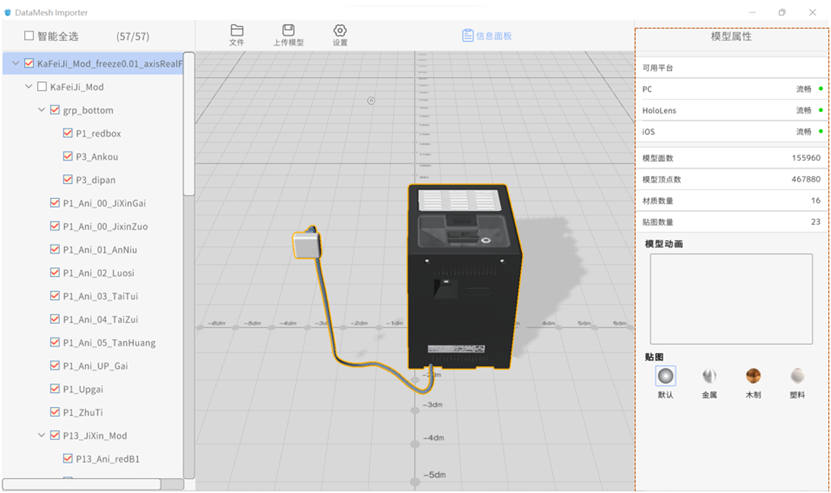Image resolution: width=831 pixels, height=493 pixels.
Task: Restore the window size
Action: [782, 12]
